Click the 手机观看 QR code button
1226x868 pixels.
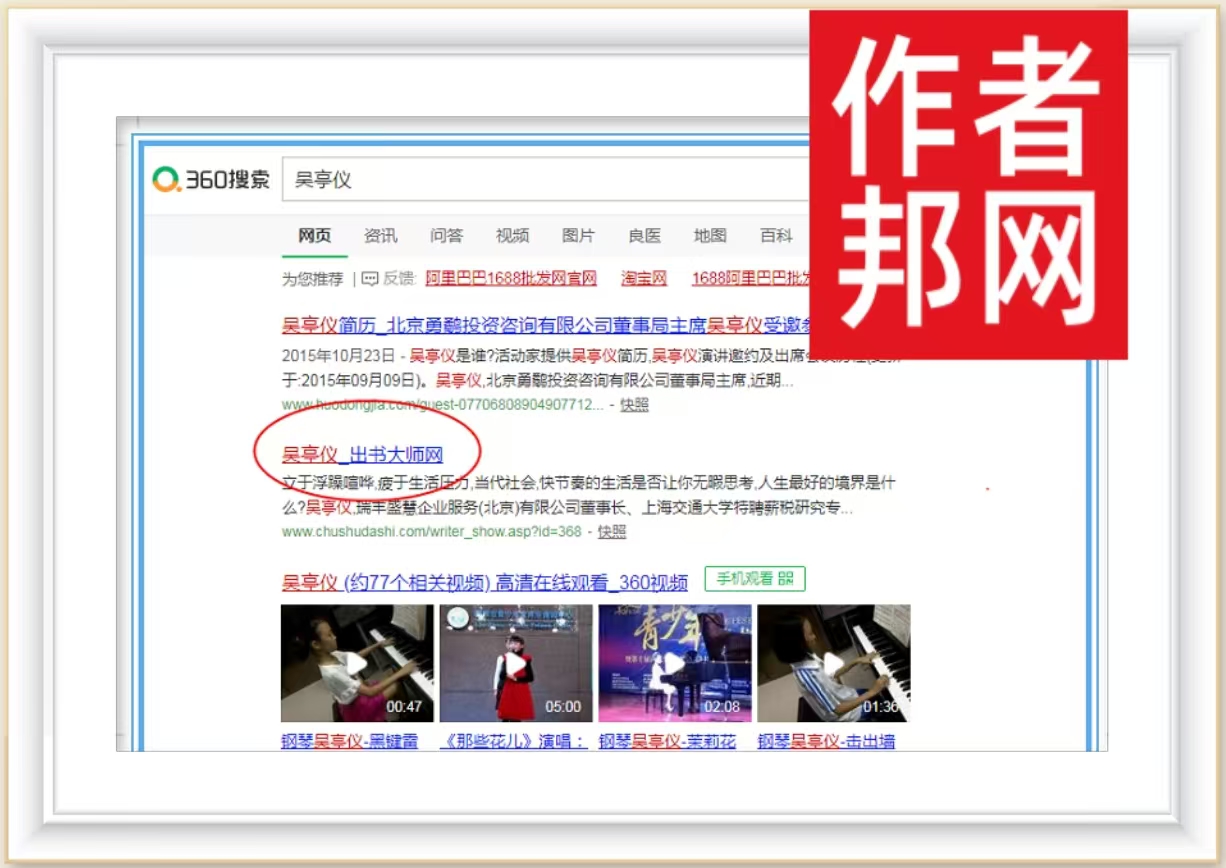[x=754, y=579]
